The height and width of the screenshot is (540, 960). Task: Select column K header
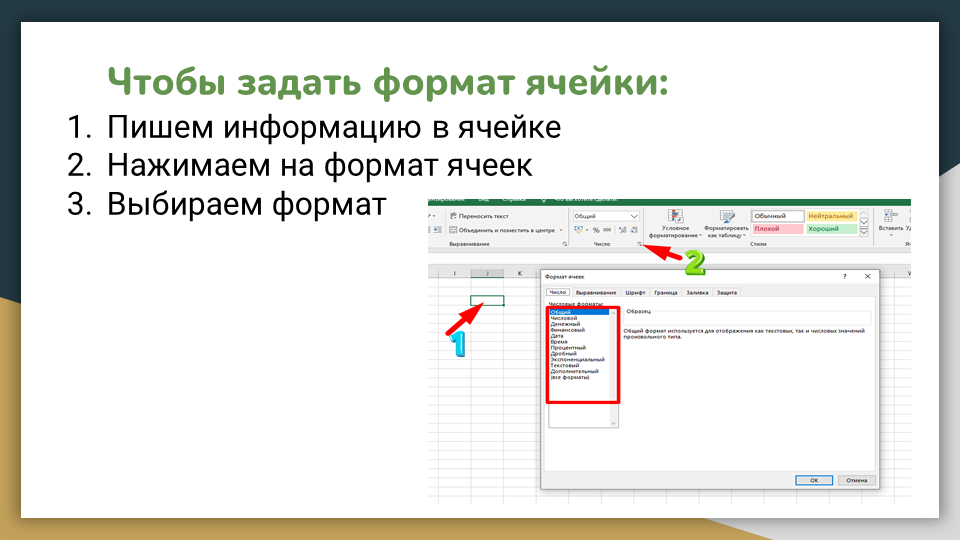tap(520, 273)
